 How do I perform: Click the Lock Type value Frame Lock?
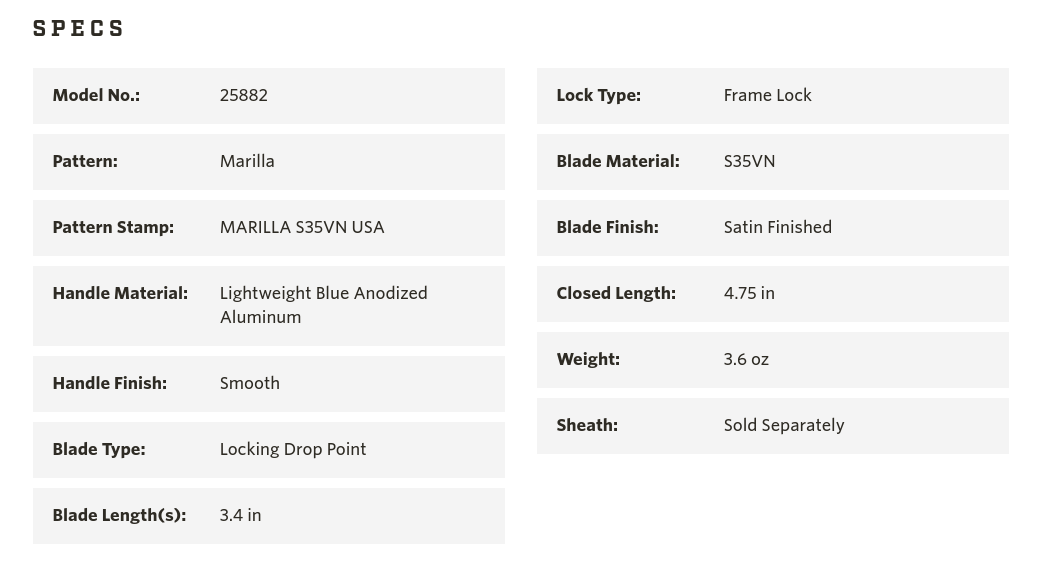click(x=768, y=95)
